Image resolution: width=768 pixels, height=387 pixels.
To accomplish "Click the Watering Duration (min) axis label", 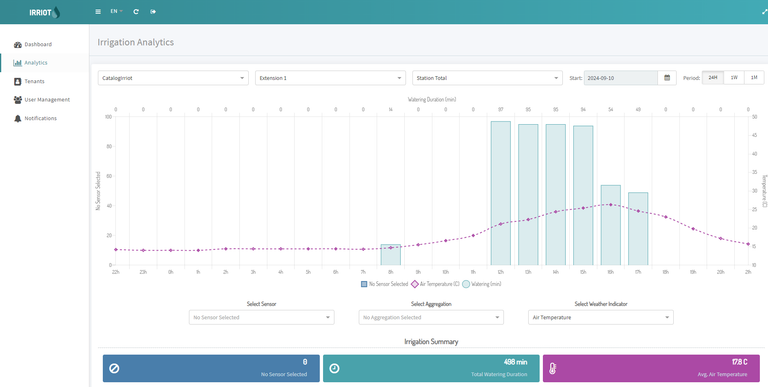I will tap(432, 99).
